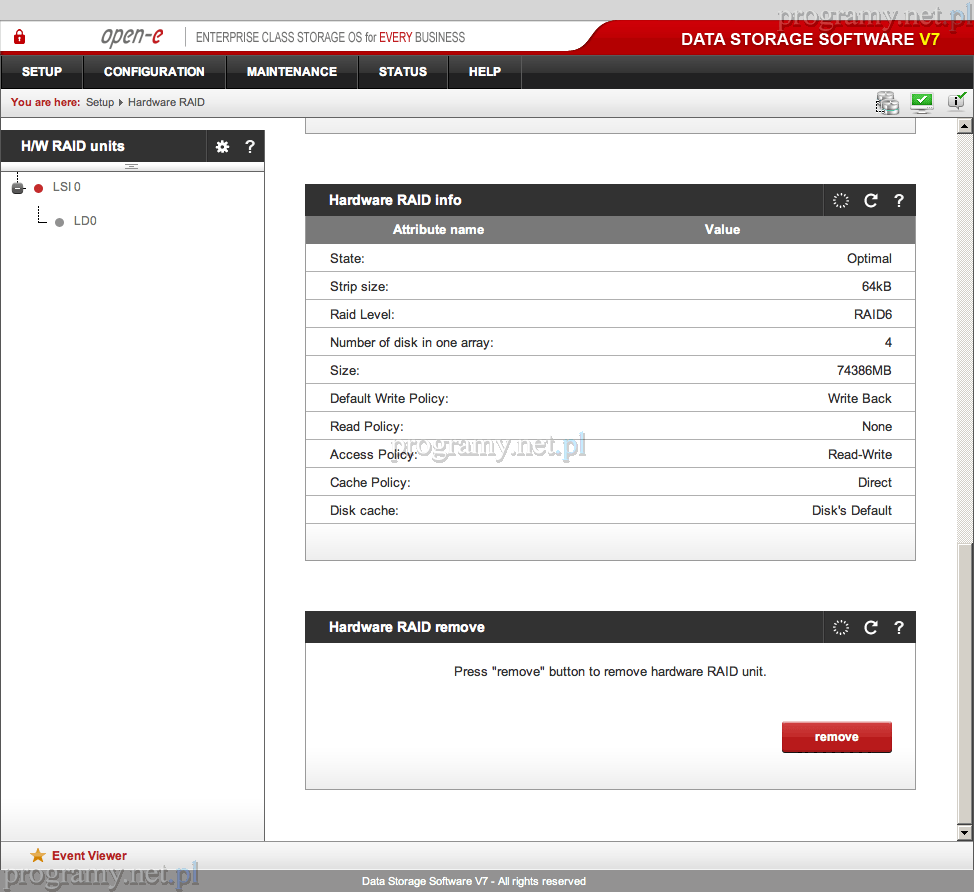
Task: Open the Event Viewer link
Action: (x=89, y=856)
